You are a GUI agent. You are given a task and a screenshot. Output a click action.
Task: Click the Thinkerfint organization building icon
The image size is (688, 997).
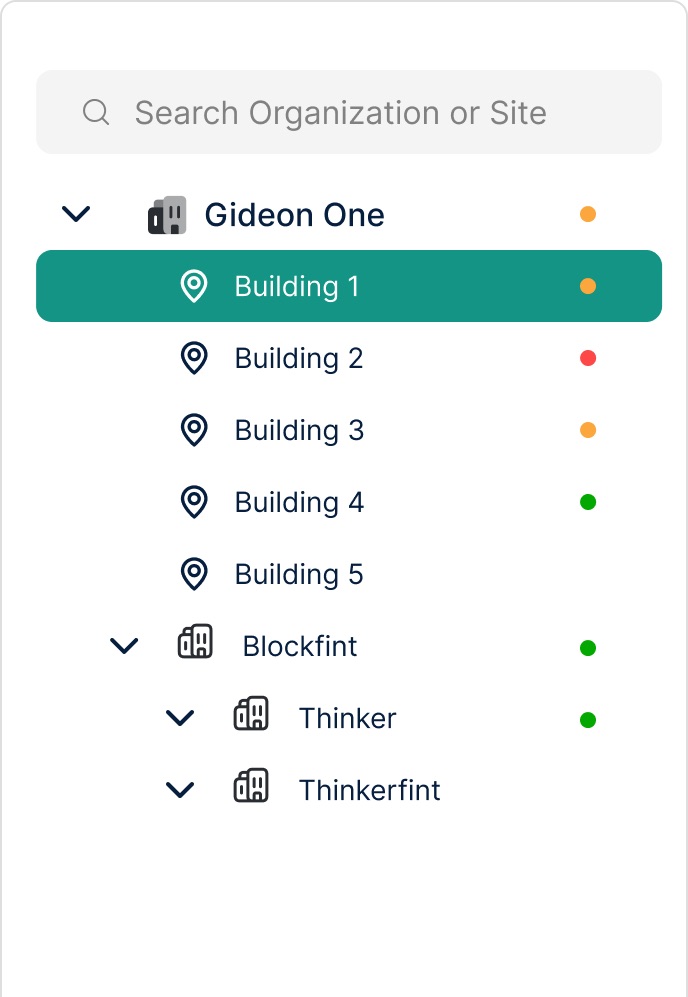(251, 787)
